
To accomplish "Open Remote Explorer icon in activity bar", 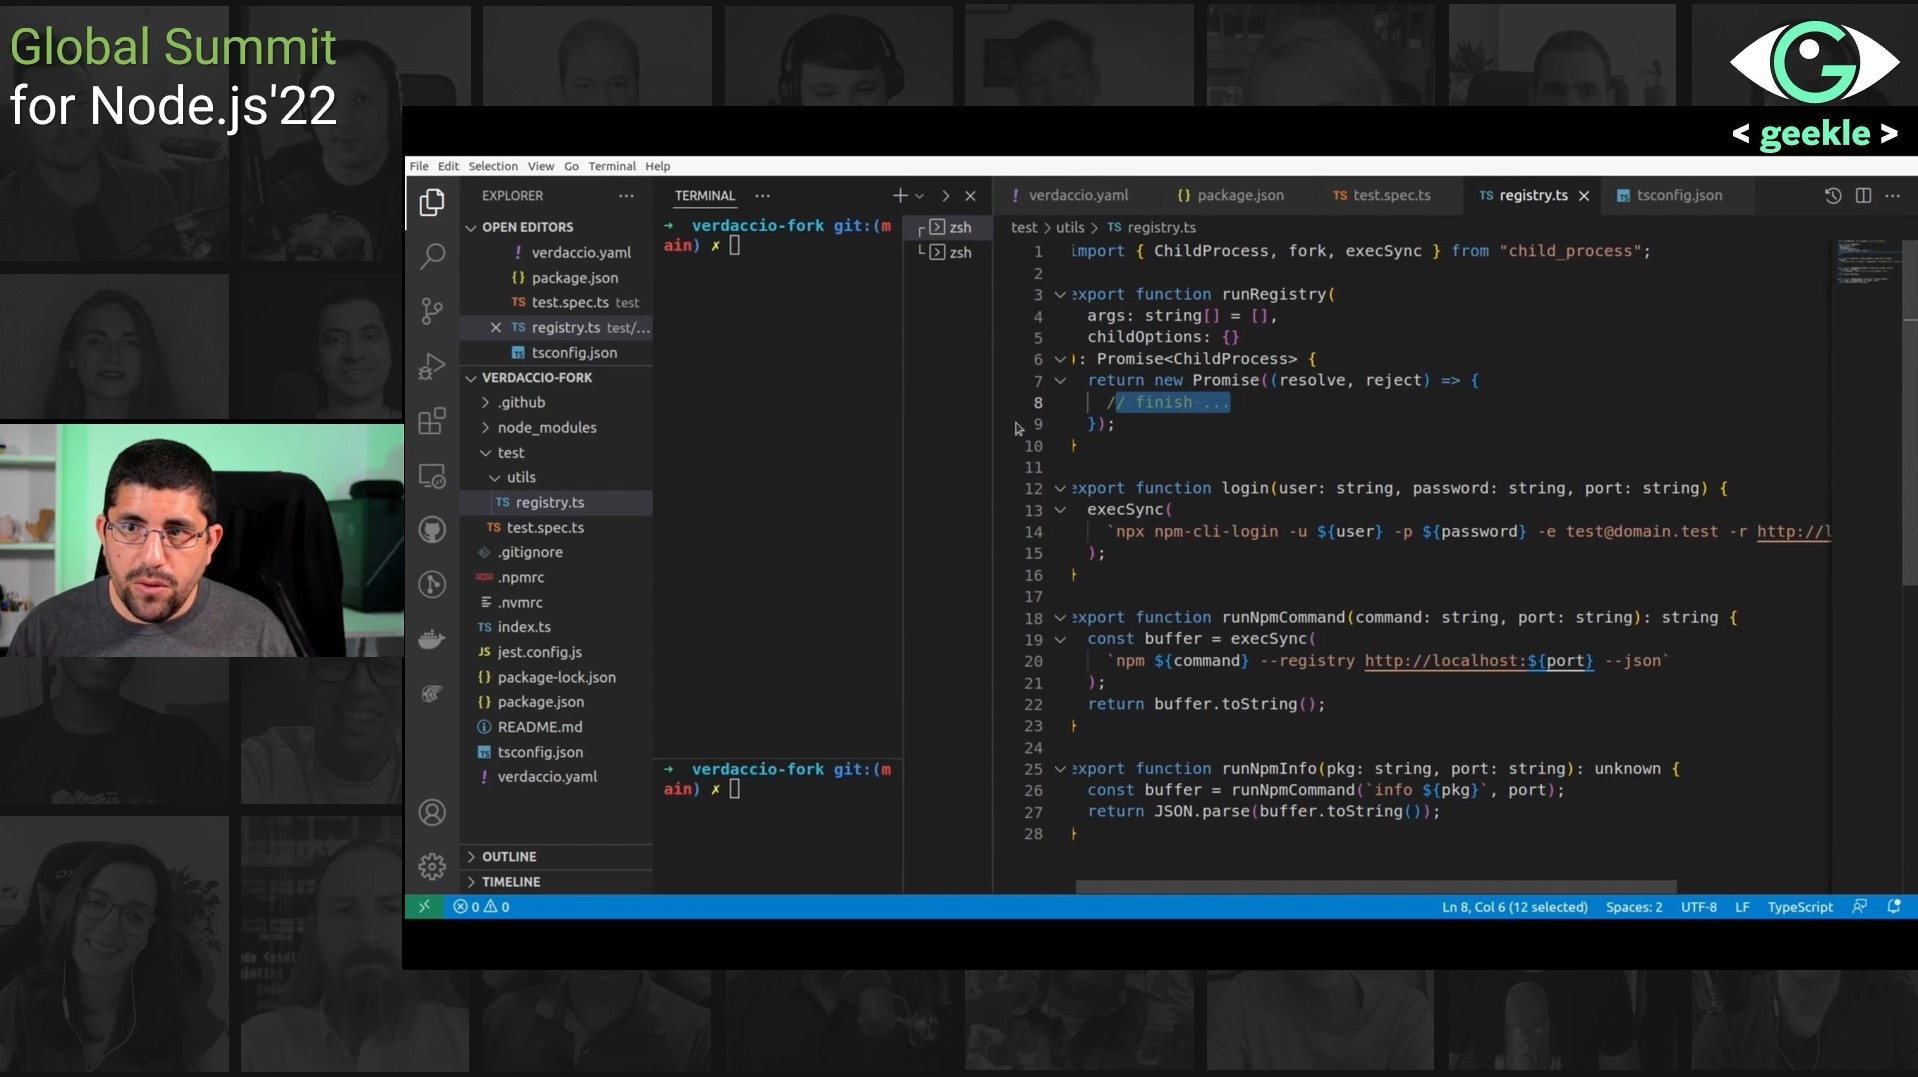I will 432,476.
